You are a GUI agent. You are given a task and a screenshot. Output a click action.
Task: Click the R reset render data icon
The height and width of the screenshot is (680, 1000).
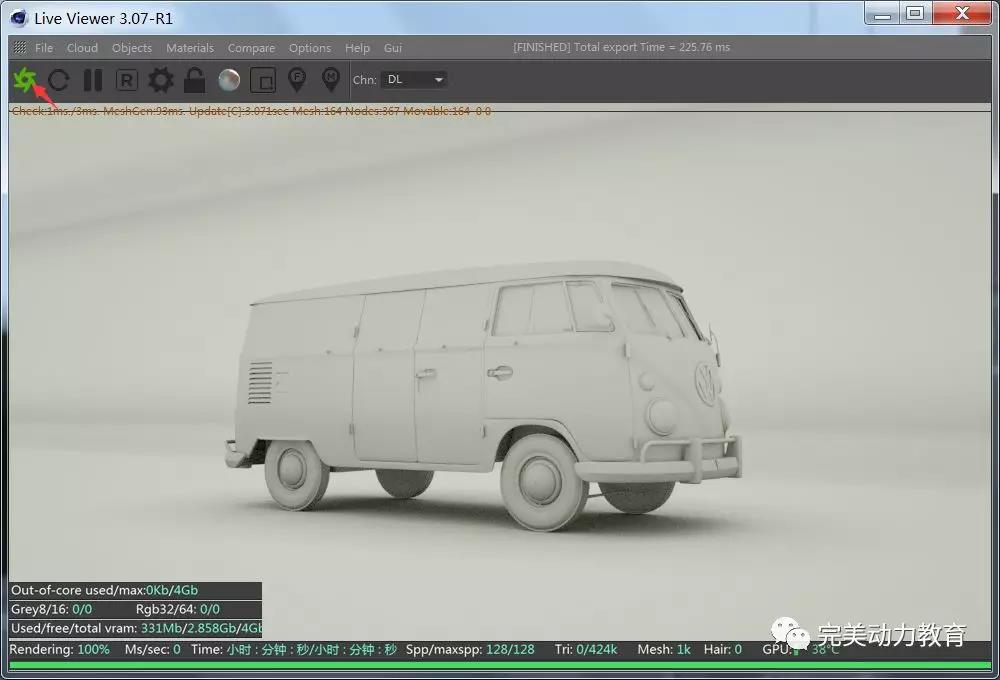tap(127, 80)
